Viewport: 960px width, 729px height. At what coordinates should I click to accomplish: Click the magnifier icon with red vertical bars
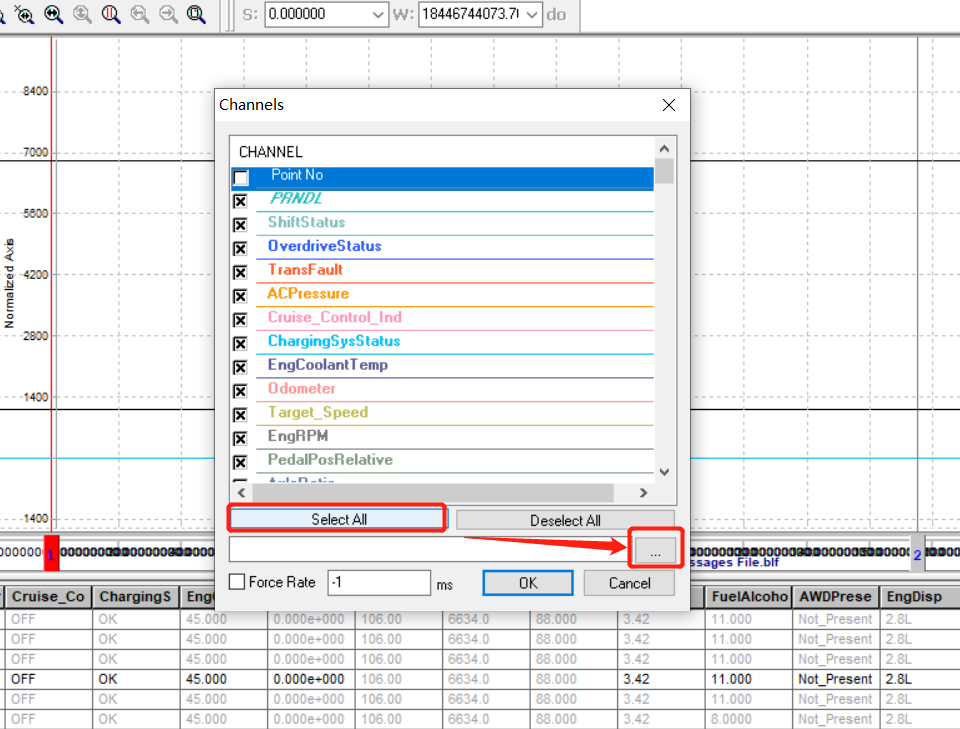click(x=111, y=13)
